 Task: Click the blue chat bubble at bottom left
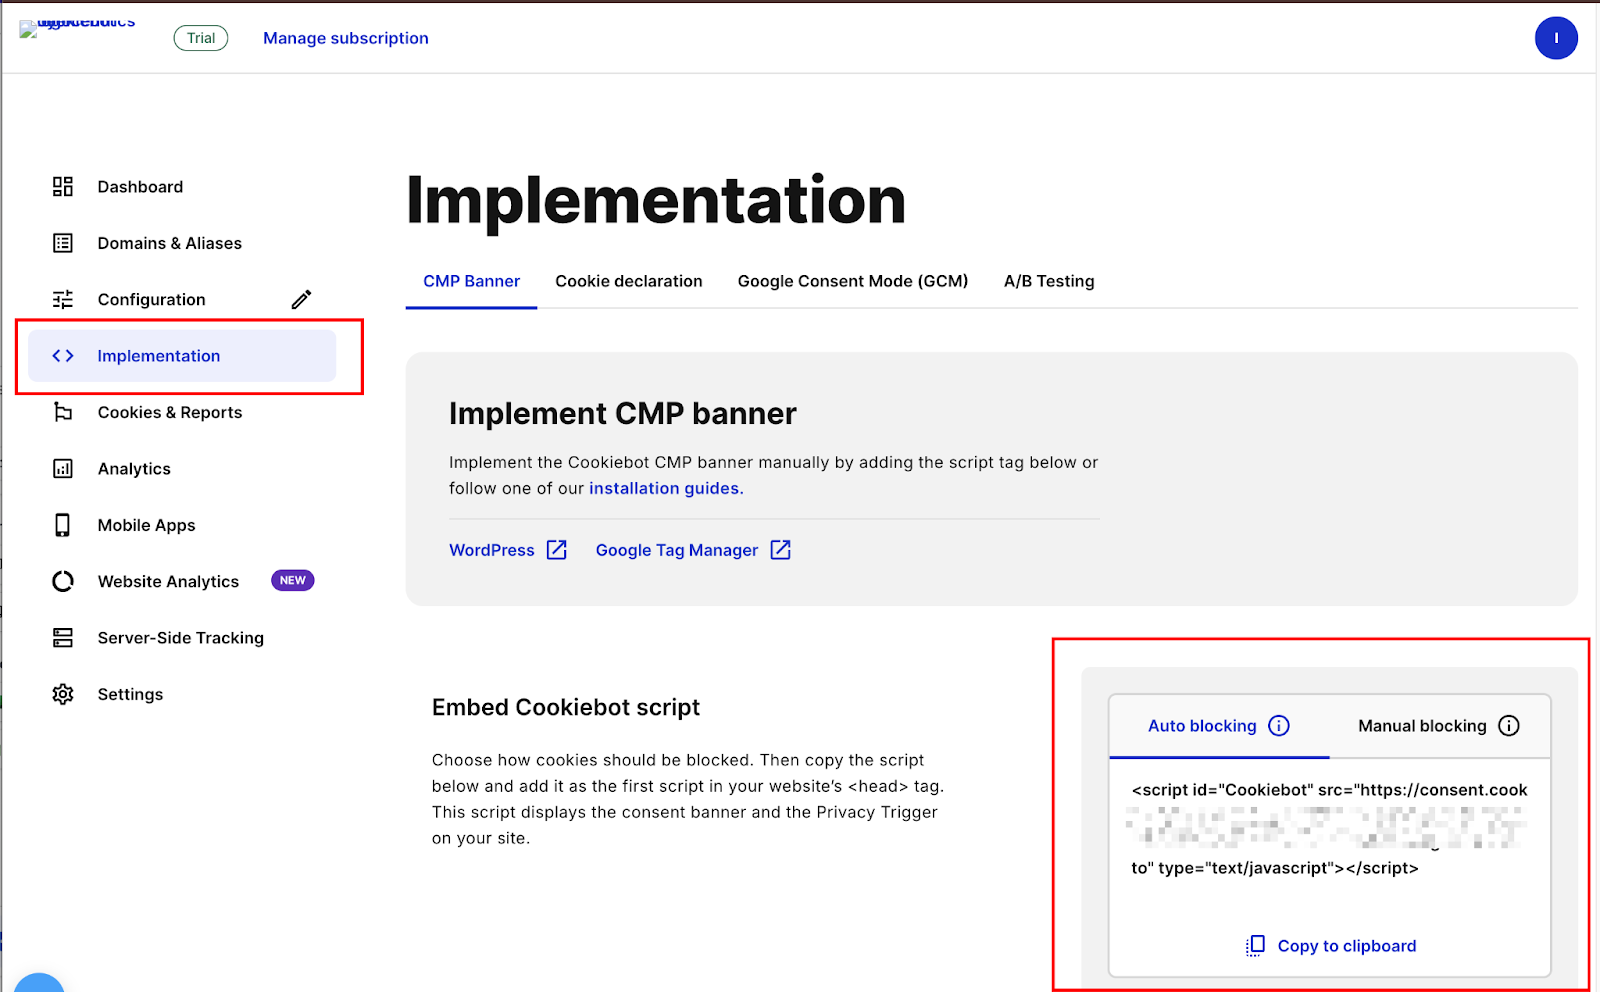39,982
